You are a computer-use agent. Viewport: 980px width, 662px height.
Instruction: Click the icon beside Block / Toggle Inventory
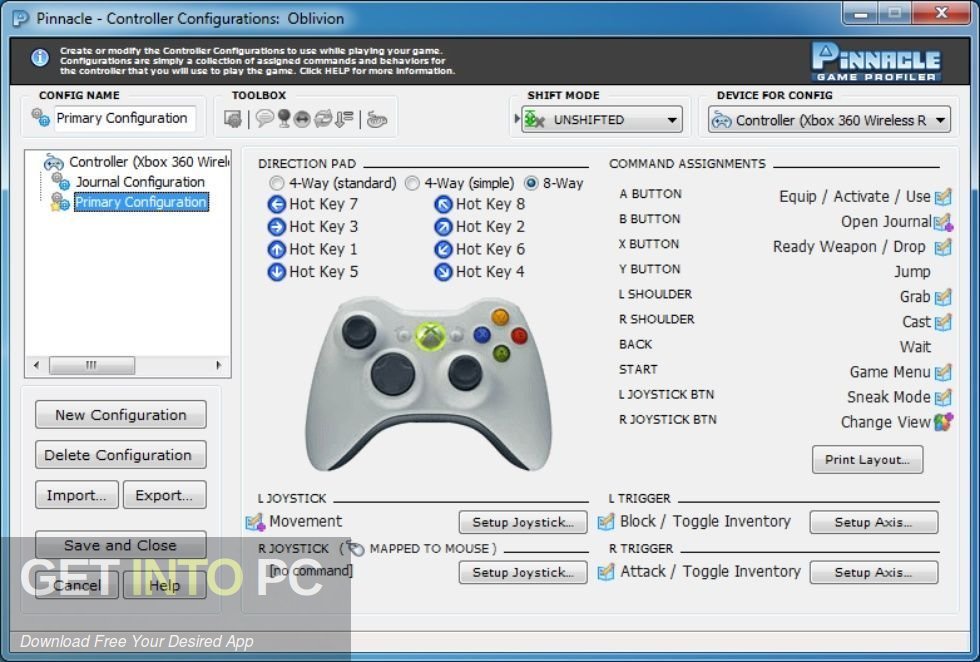click(x=606, y=522)
